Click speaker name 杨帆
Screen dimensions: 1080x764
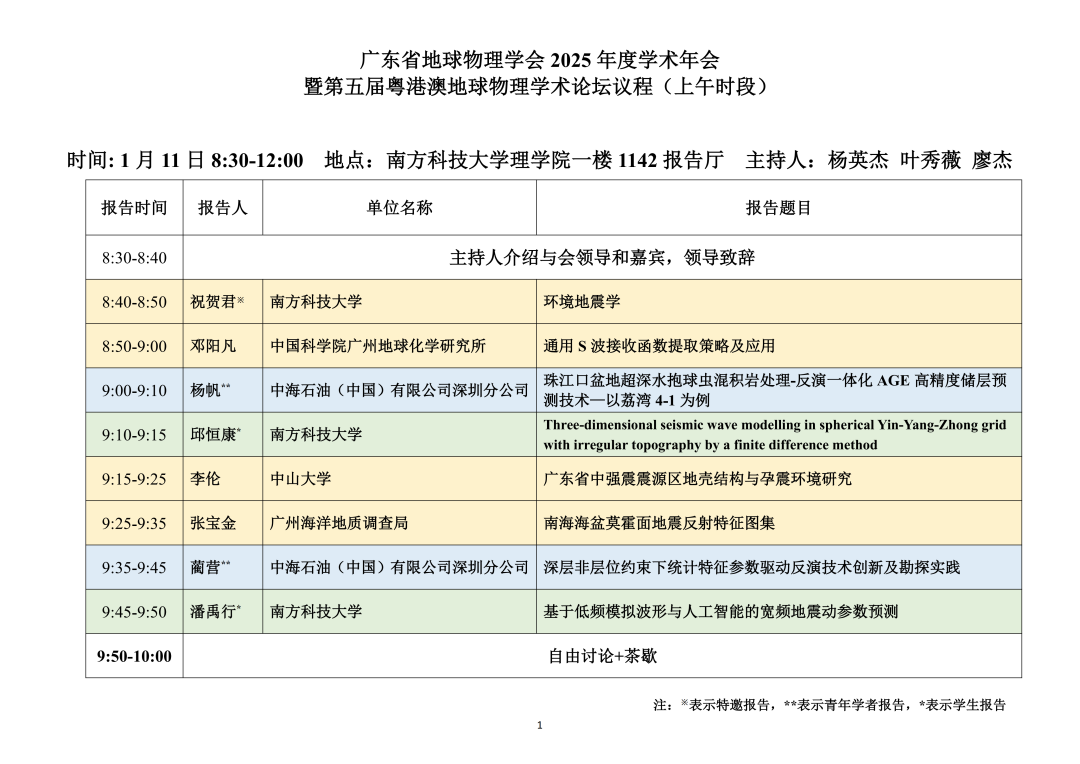click(205, 391)
